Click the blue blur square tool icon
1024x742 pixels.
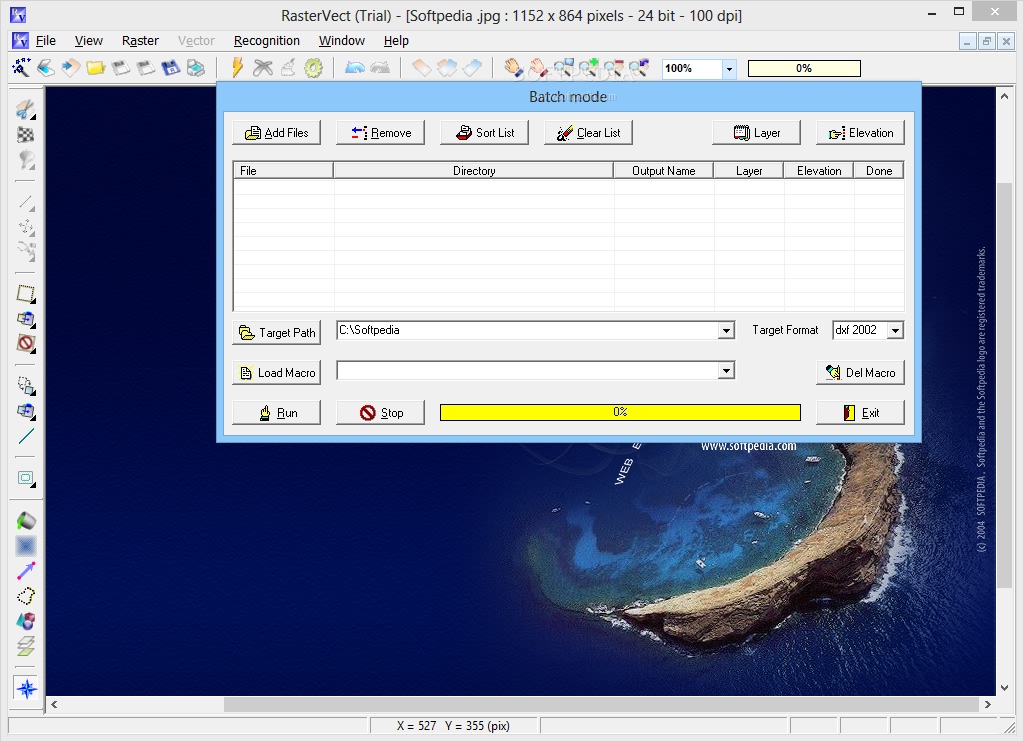(25, 545)
